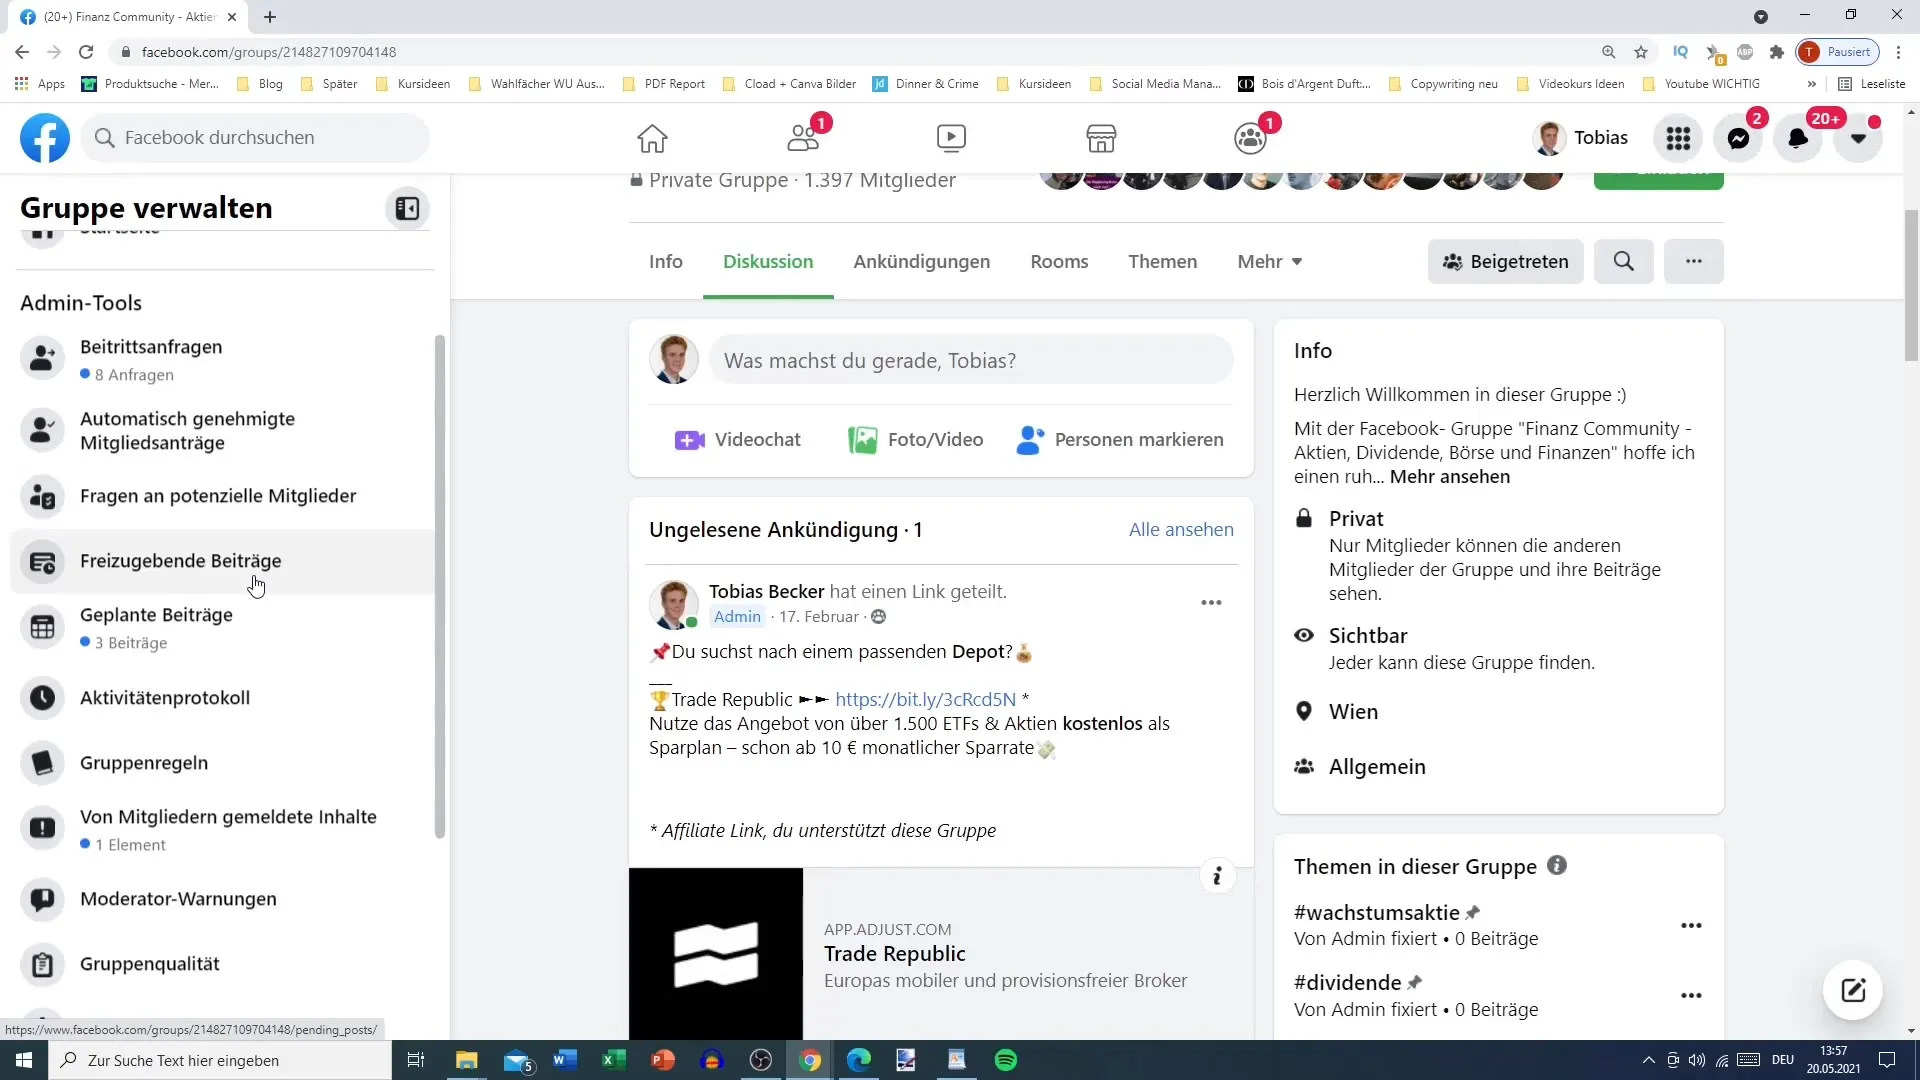Open Gruppenqualität

tap(222, 964)
